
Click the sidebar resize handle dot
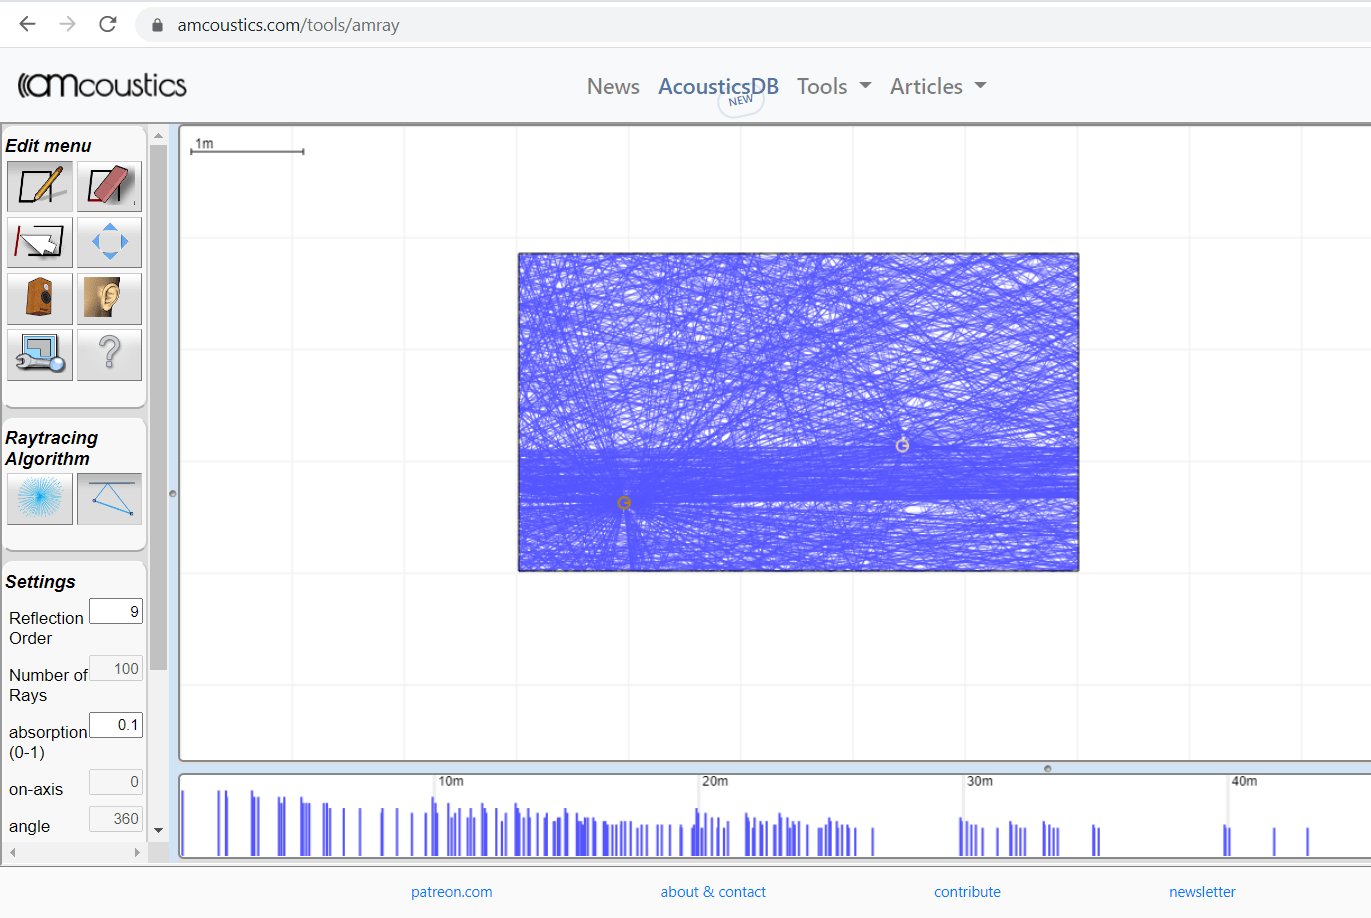pyautogui.click(x=172, y=493)
